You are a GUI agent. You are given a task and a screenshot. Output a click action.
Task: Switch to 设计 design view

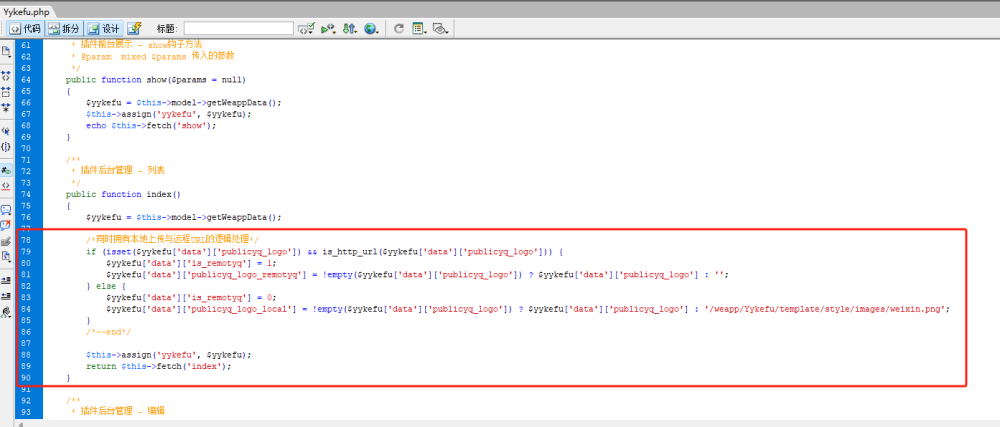(x=104, y=28)
